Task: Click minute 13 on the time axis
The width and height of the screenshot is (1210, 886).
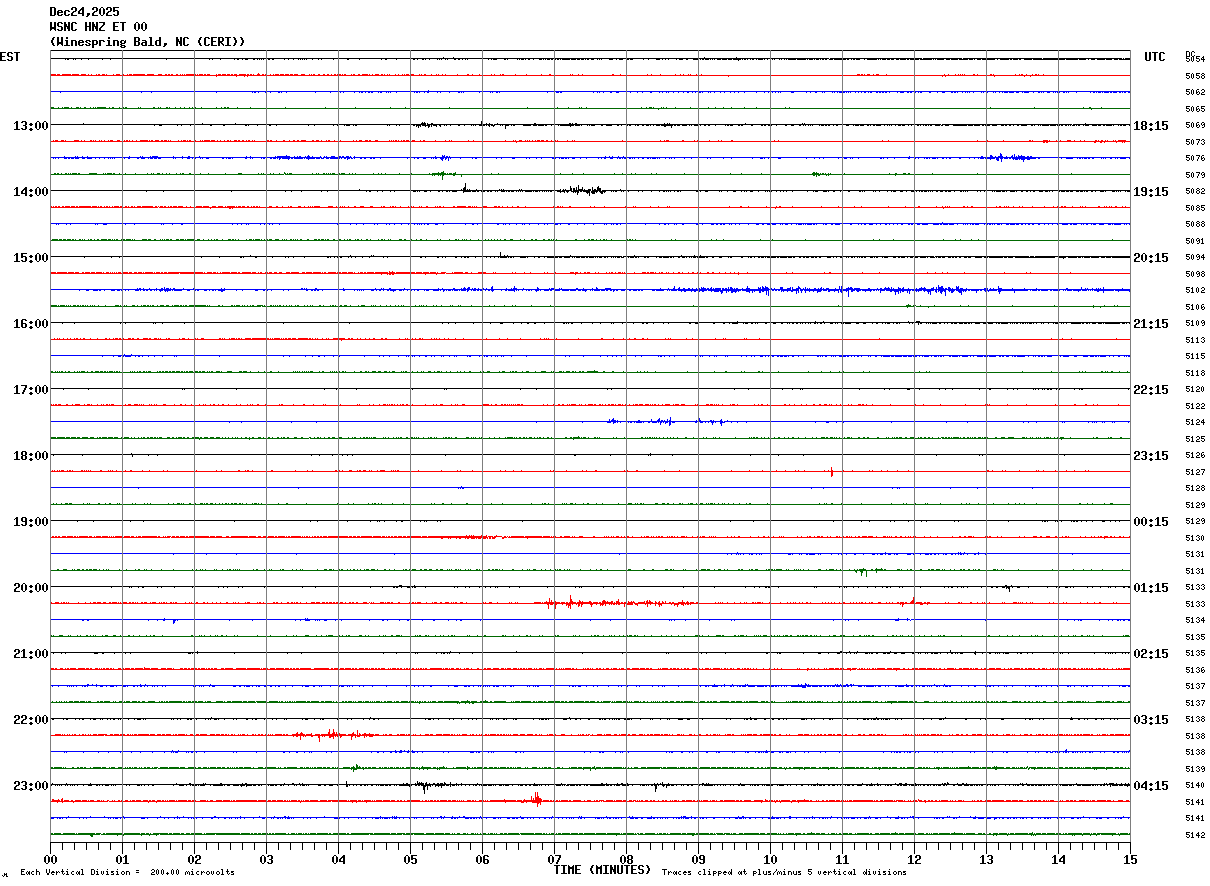Action: (x=986, y=859)
